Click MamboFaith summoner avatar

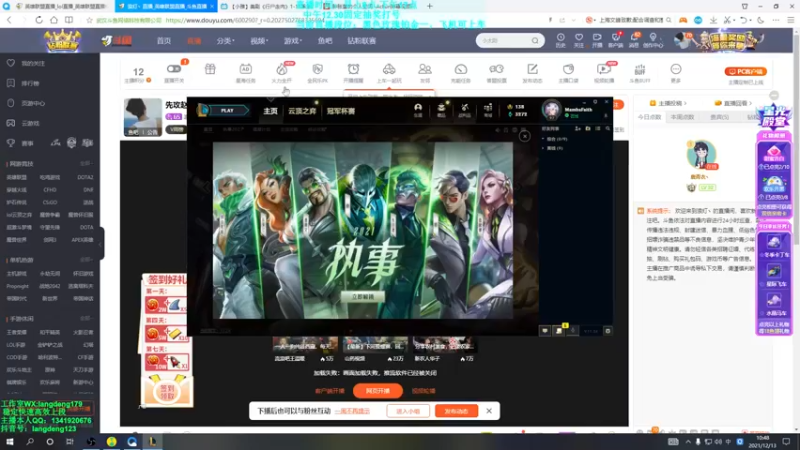(552, 110)
